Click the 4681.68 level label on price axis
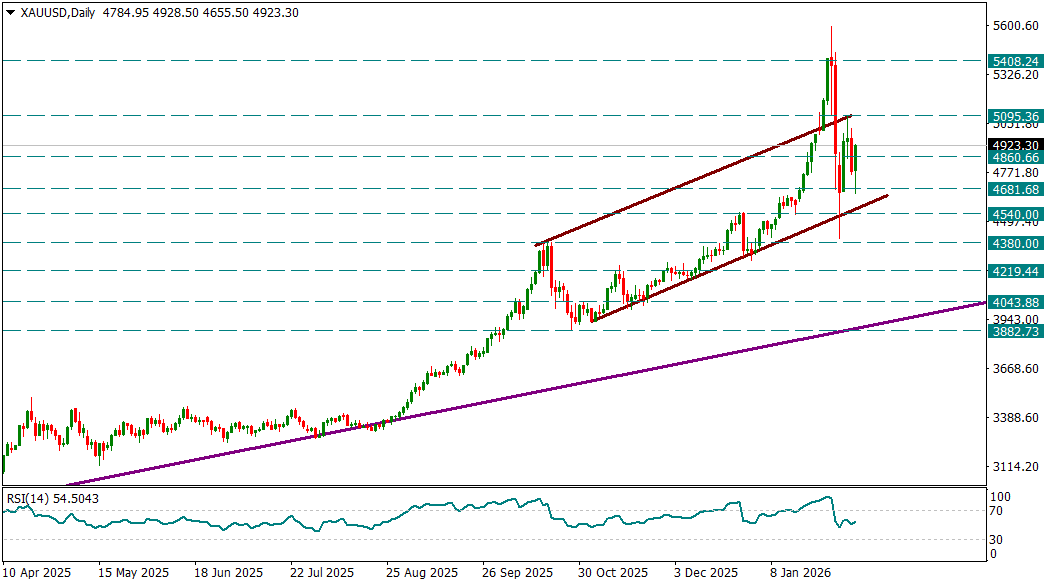Screen dimensions: 1050x585 click(x=1014, y=189)
